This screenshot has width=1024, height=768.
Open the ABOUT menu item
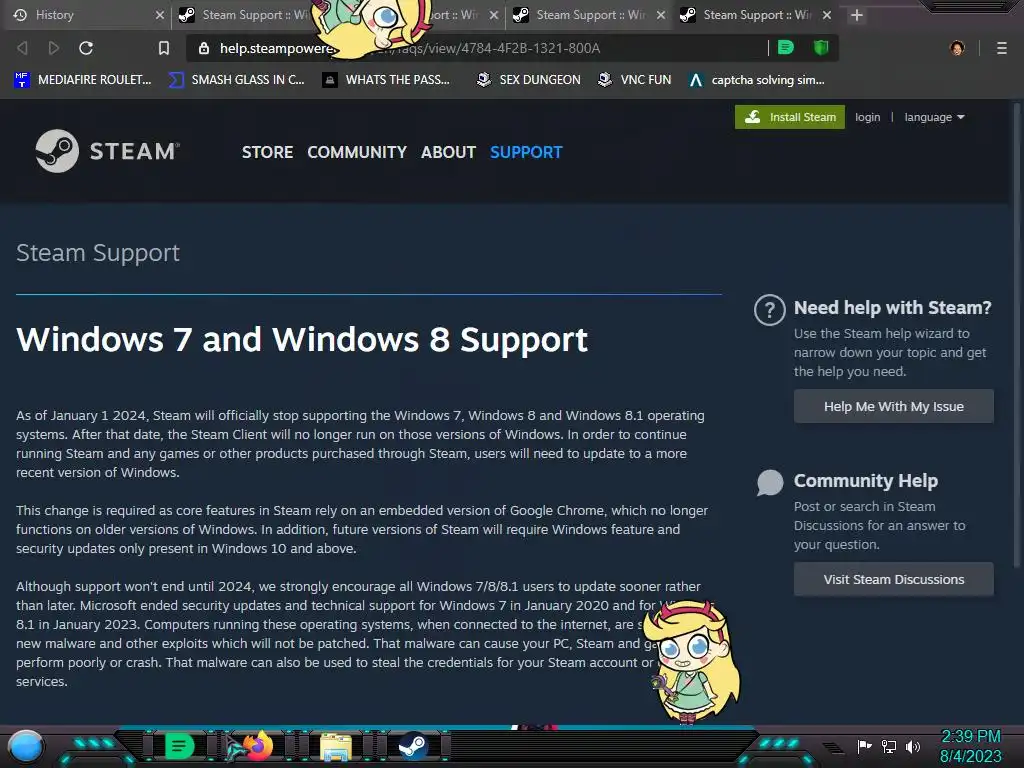(x=448, y=152)
